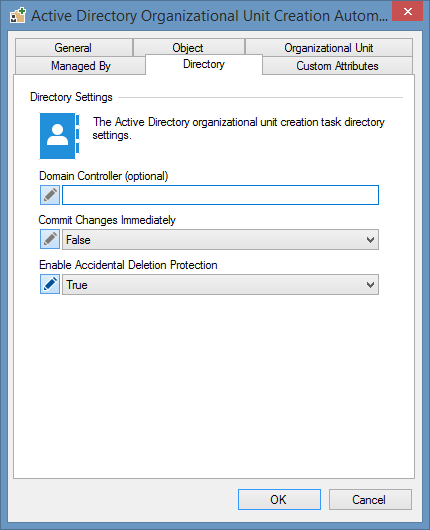430x530 pixels.
Task: Click the Cancel button
Action: click(x=370, y=499)
